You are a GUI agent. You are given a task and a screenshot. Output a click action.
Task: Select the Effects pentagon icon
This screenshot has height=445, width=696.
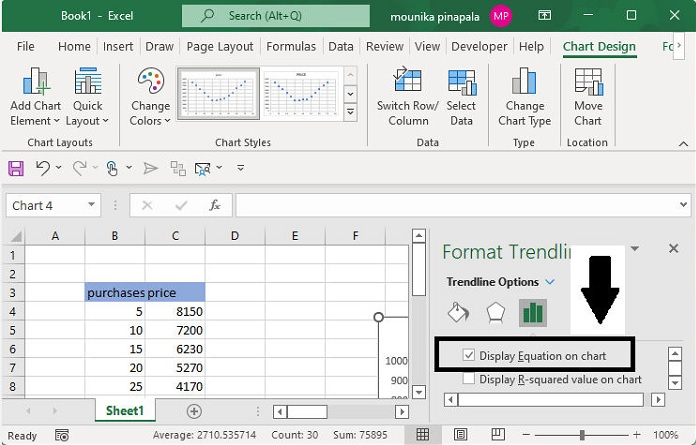[495, 313]
